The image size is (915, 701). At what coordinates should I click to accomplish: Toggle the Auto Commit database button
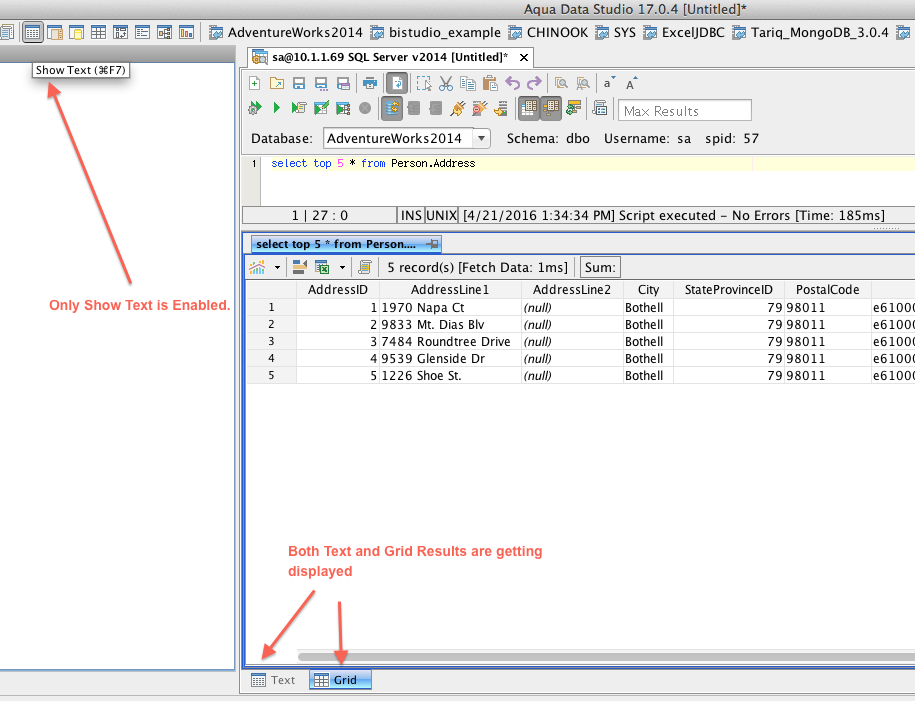(392, 109)
